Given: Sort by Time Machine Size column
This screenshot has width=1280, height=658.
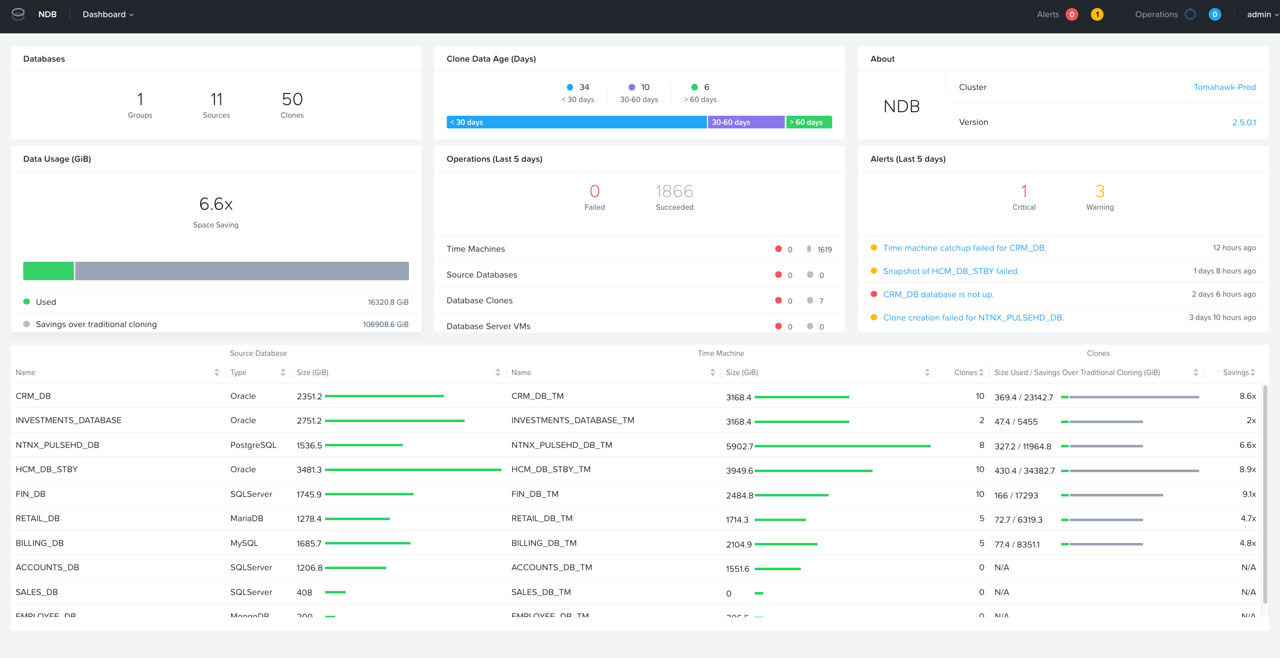Looking at the screenshot, I should point(926,373).
